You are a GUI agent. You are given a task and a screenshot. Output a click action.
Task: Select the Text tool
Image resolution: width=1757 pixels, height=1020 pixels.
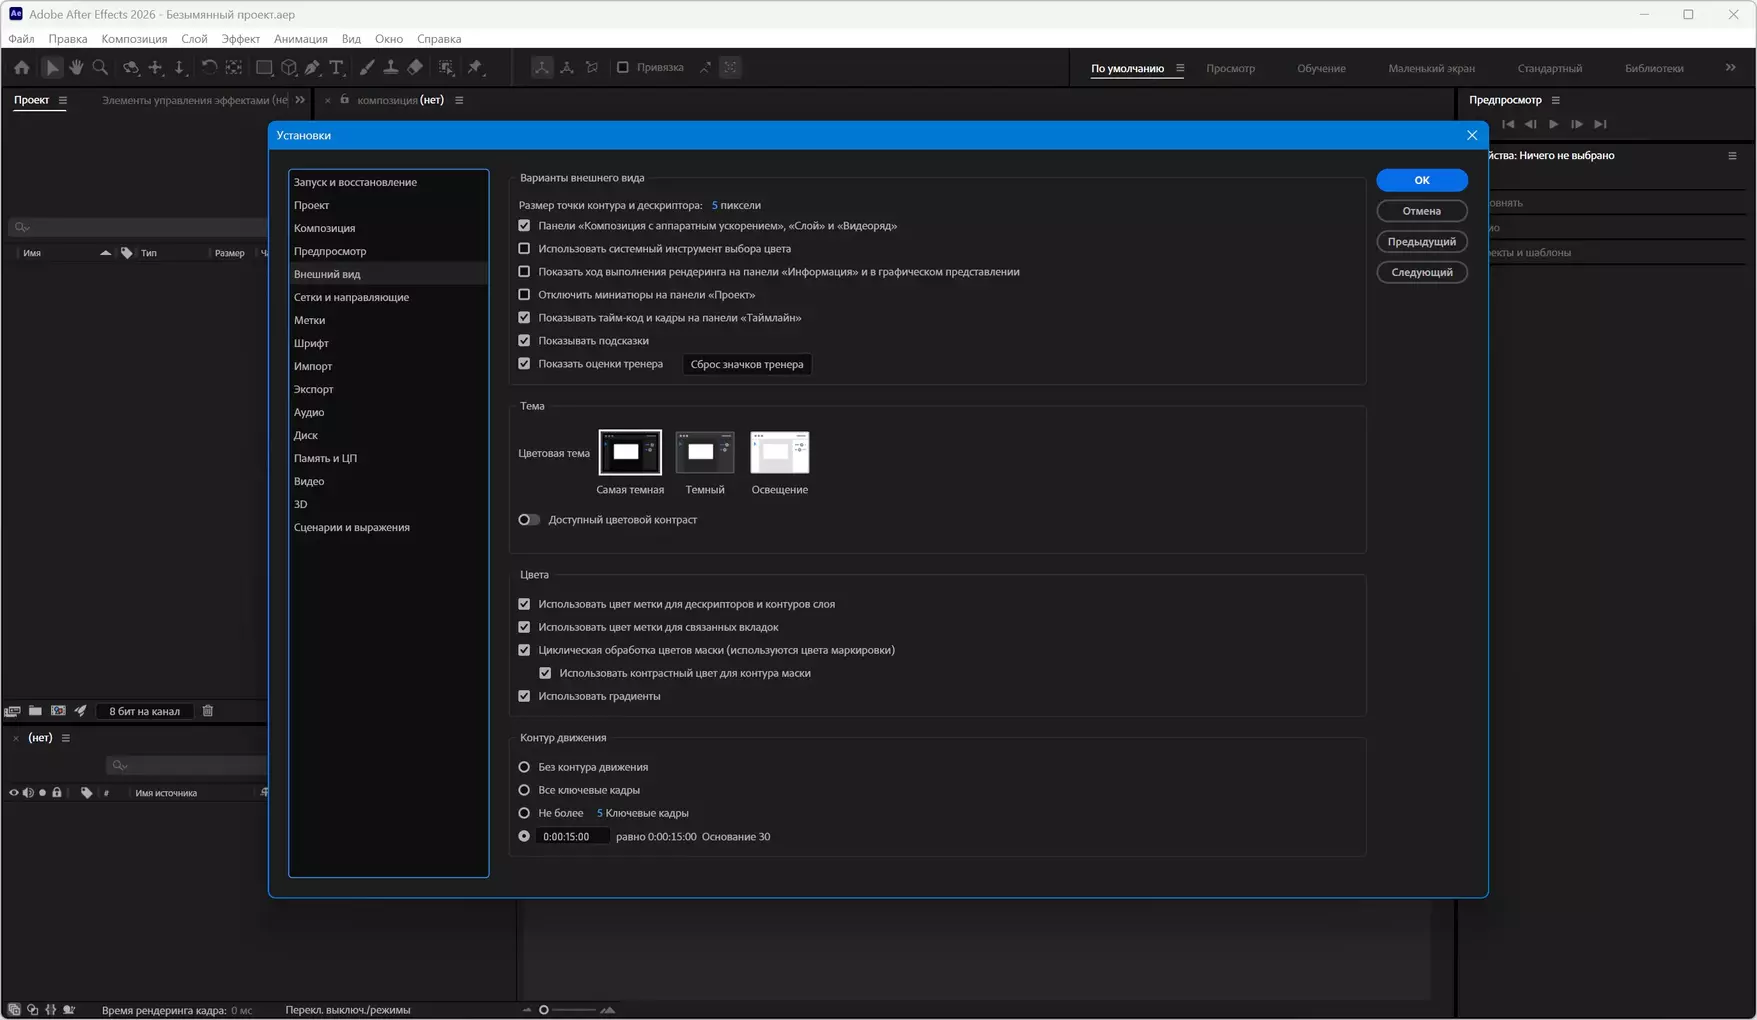click(337, 68)
